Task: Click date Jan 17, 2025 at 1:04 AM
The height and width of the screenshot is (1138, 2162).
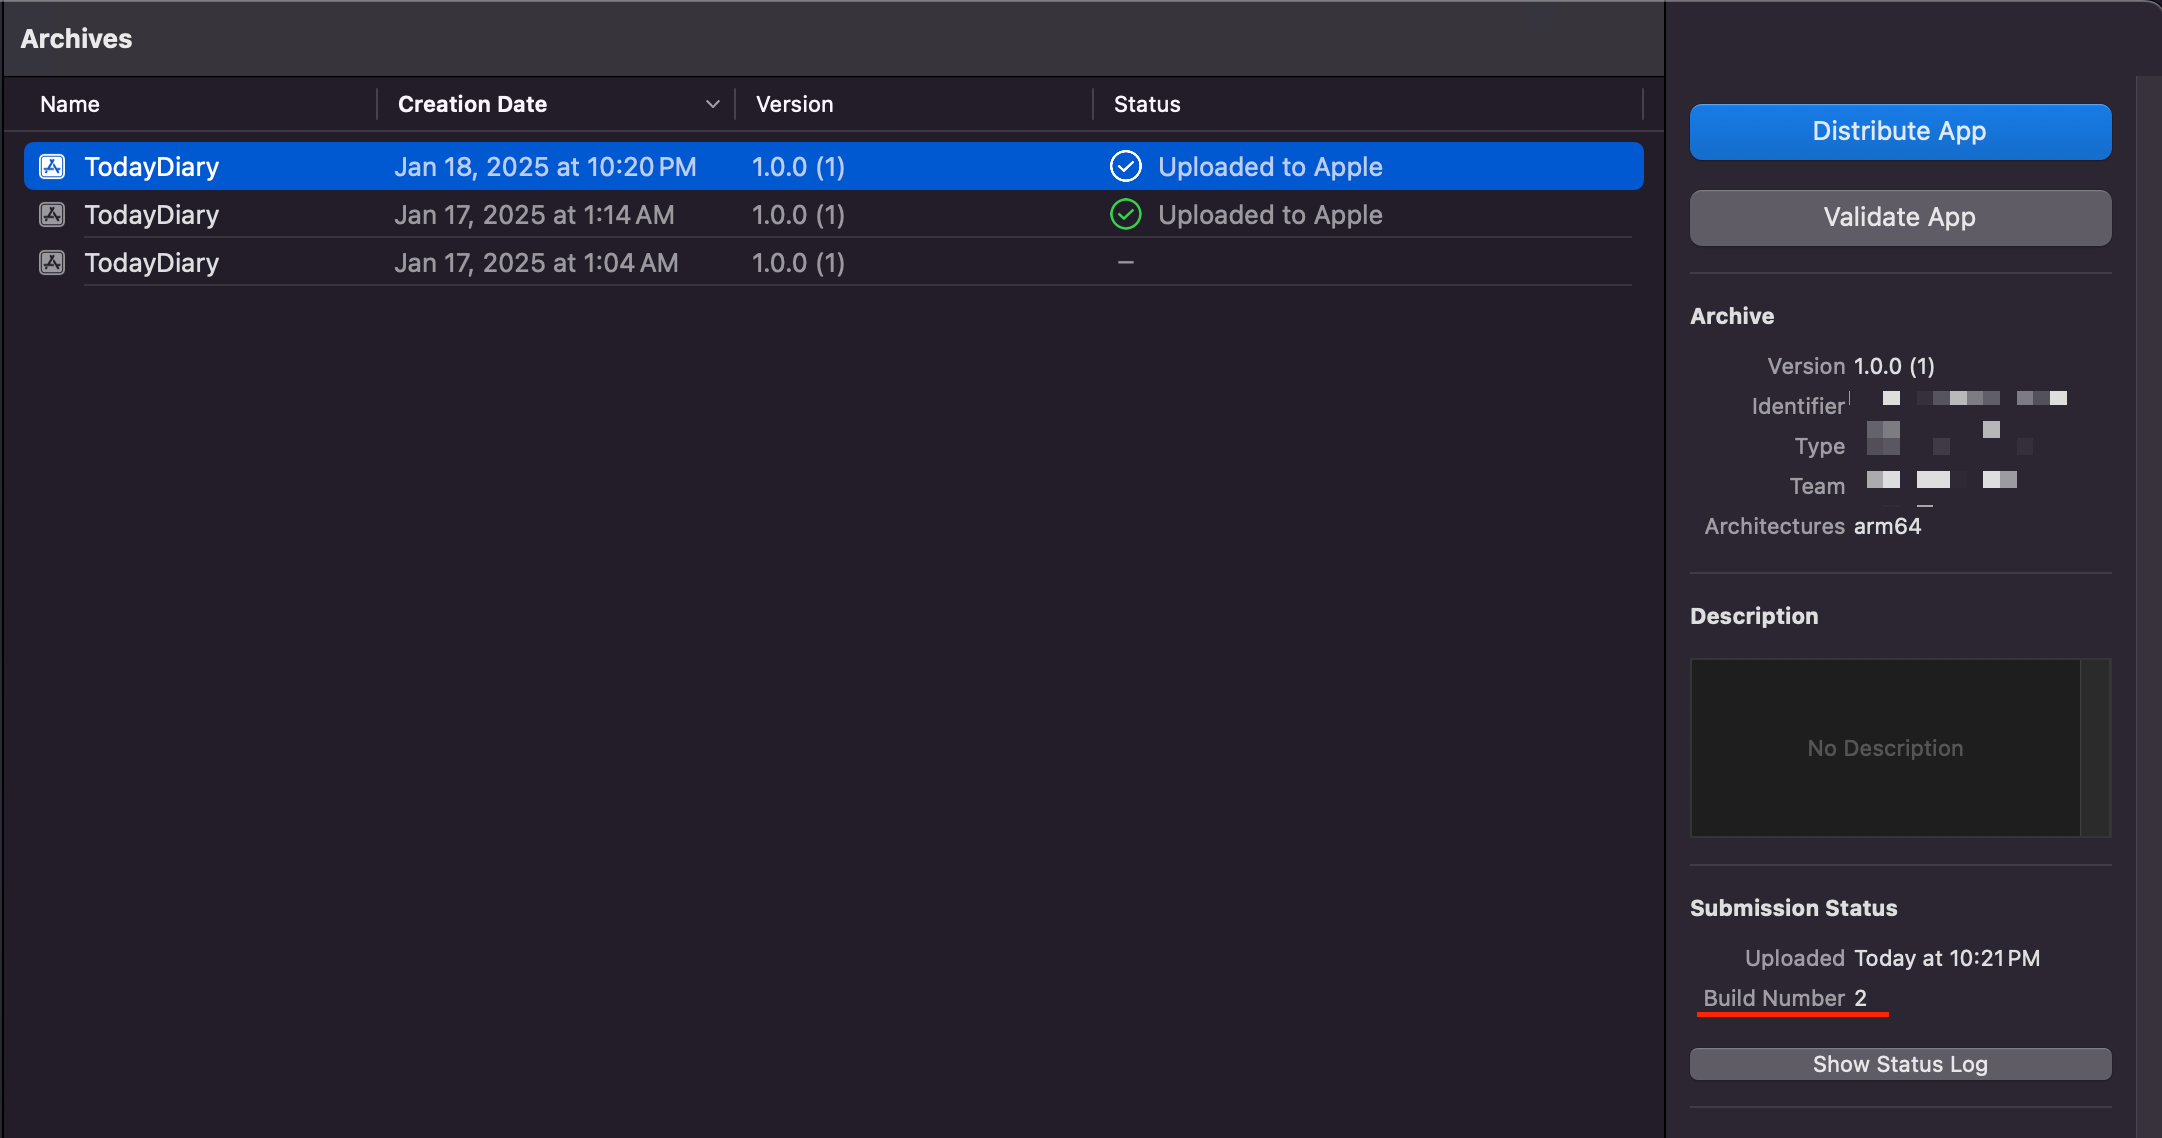Action: [536, 263]
